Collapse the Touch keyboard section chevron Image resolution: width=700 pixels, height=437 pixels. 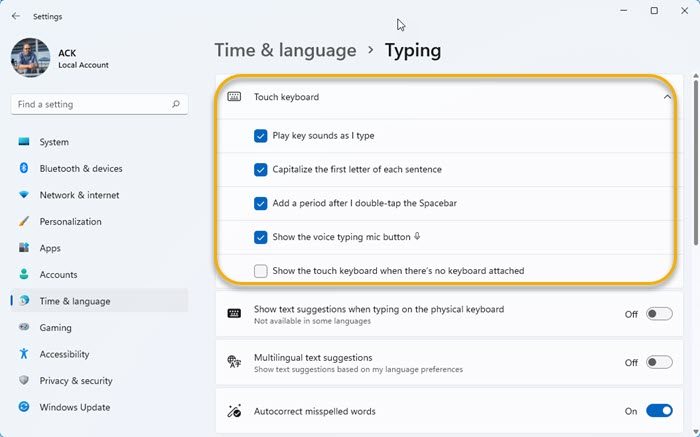click(x=667, y=97)
